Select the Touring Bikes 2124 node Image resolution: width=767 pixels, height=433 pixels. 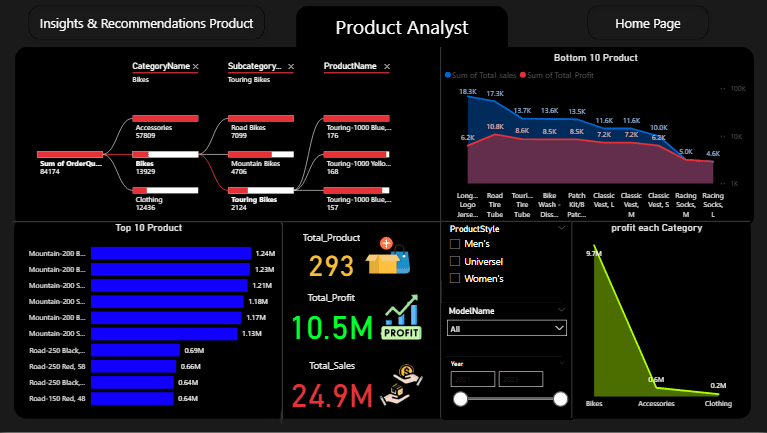click(x=261, y=190)
